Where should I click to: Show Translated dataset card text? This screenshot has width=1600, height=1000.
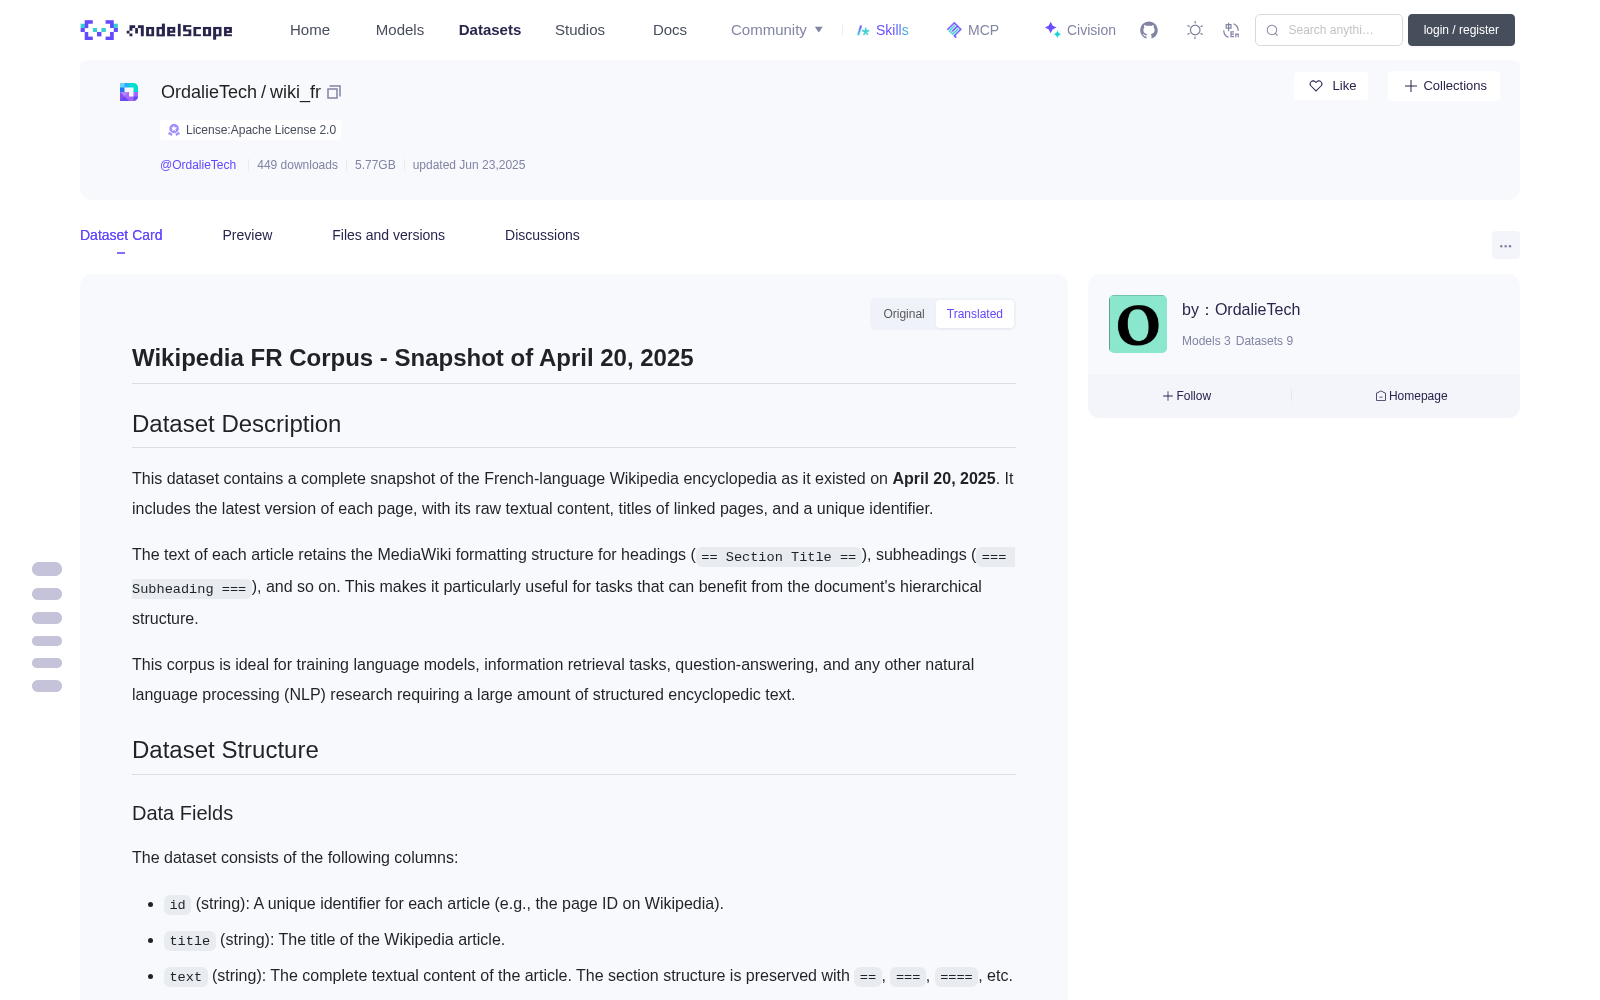click(x=975, y=314)
